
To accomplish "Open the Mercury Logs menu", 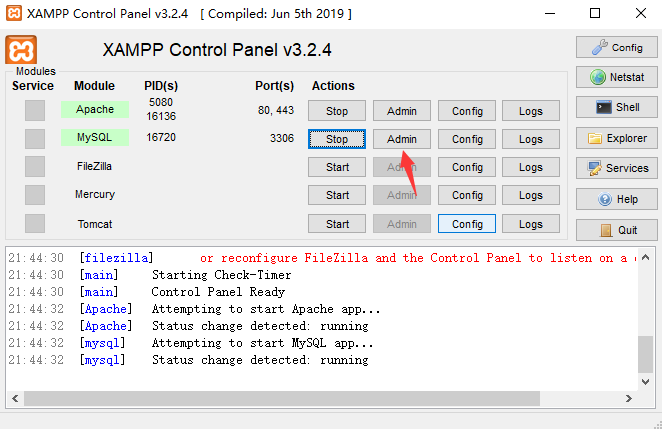I will coord(531,195).
